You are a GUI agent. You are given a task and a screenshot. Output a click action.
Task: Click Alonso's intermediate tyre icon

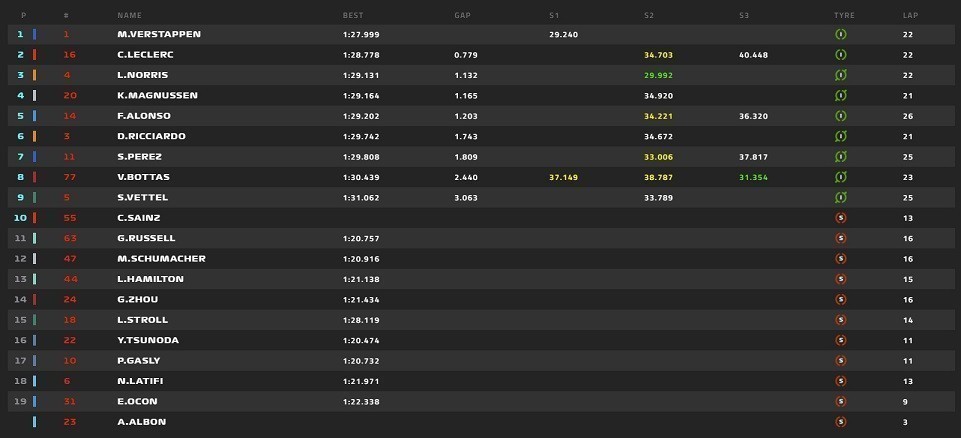click(841, 116)
